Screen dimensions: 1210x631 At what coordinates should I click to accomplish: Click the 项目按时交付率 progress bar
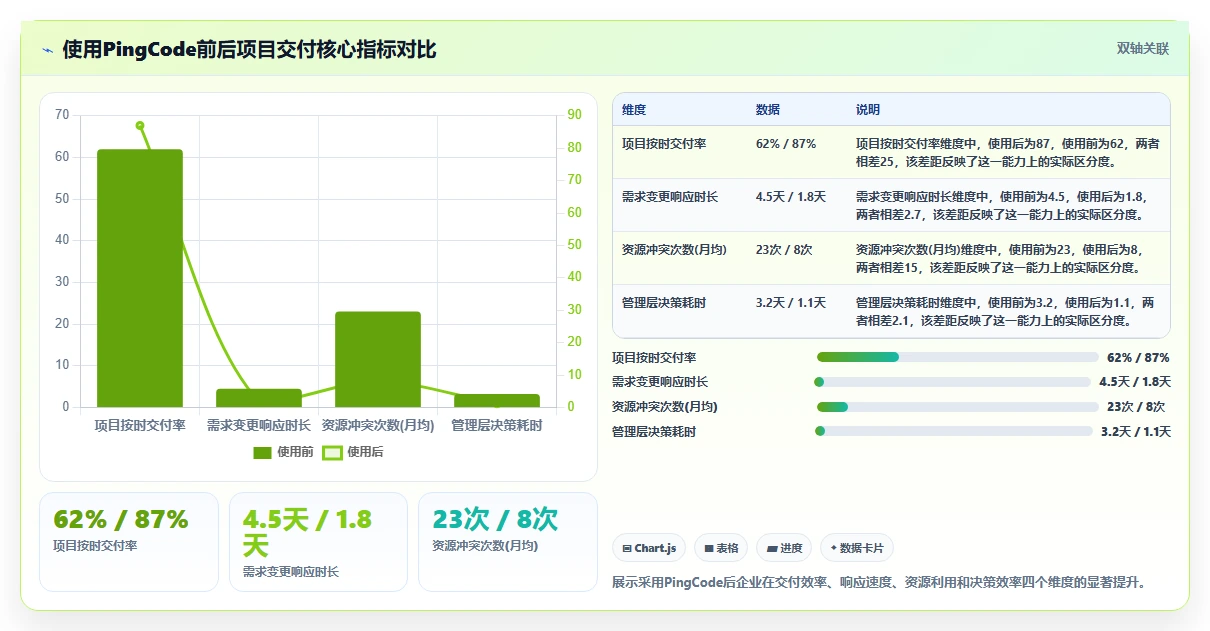[x=958, y=357]
